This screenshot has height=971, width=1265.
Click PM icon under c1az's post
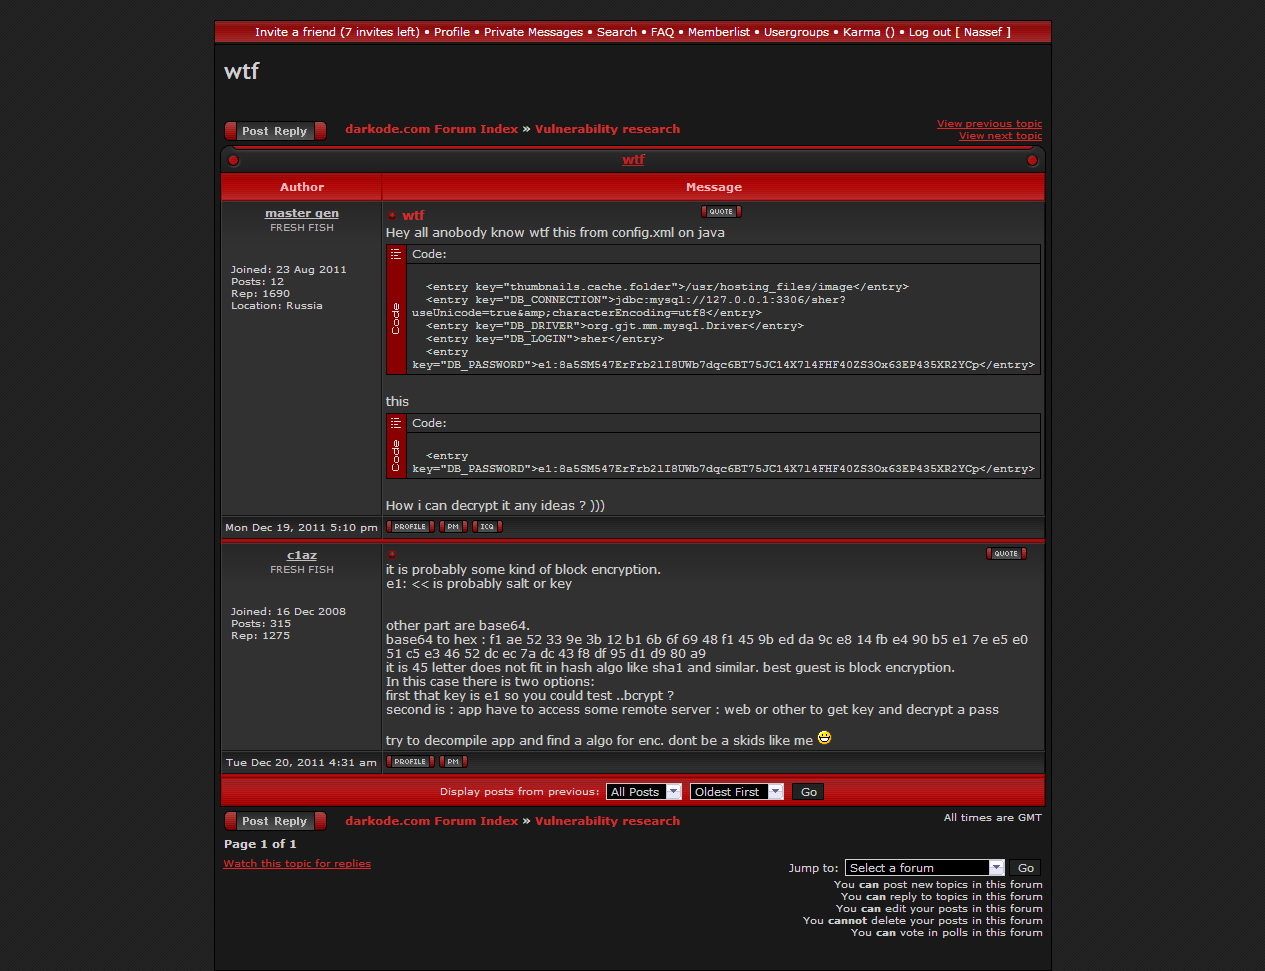(453, 762)
